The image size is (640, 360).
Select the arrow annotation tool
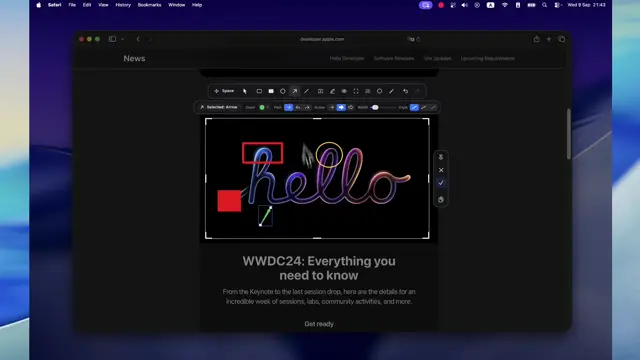point(295,91)
